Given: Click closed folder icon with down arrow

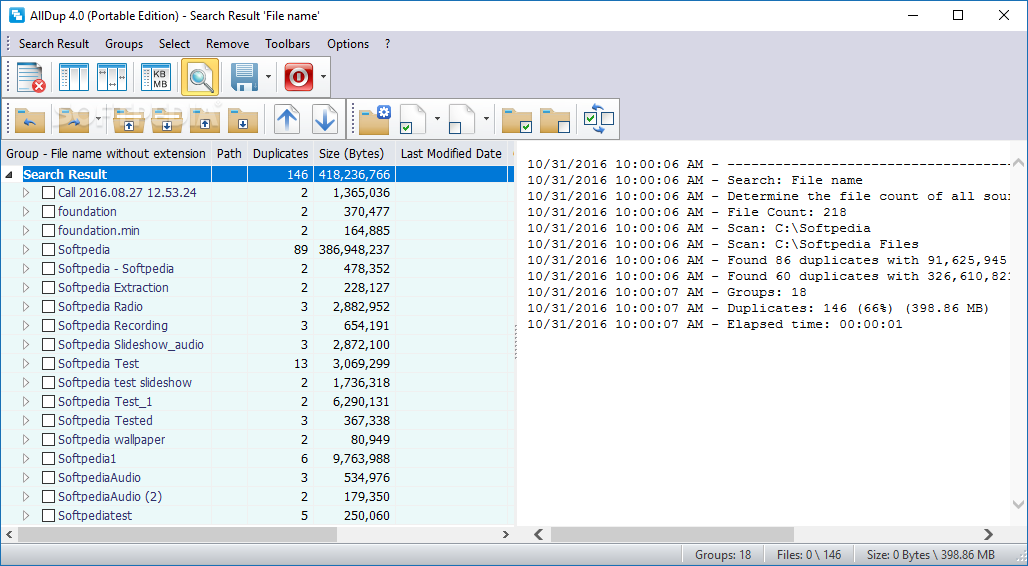Looking at the screenshot, I should (x=243, y=119).
